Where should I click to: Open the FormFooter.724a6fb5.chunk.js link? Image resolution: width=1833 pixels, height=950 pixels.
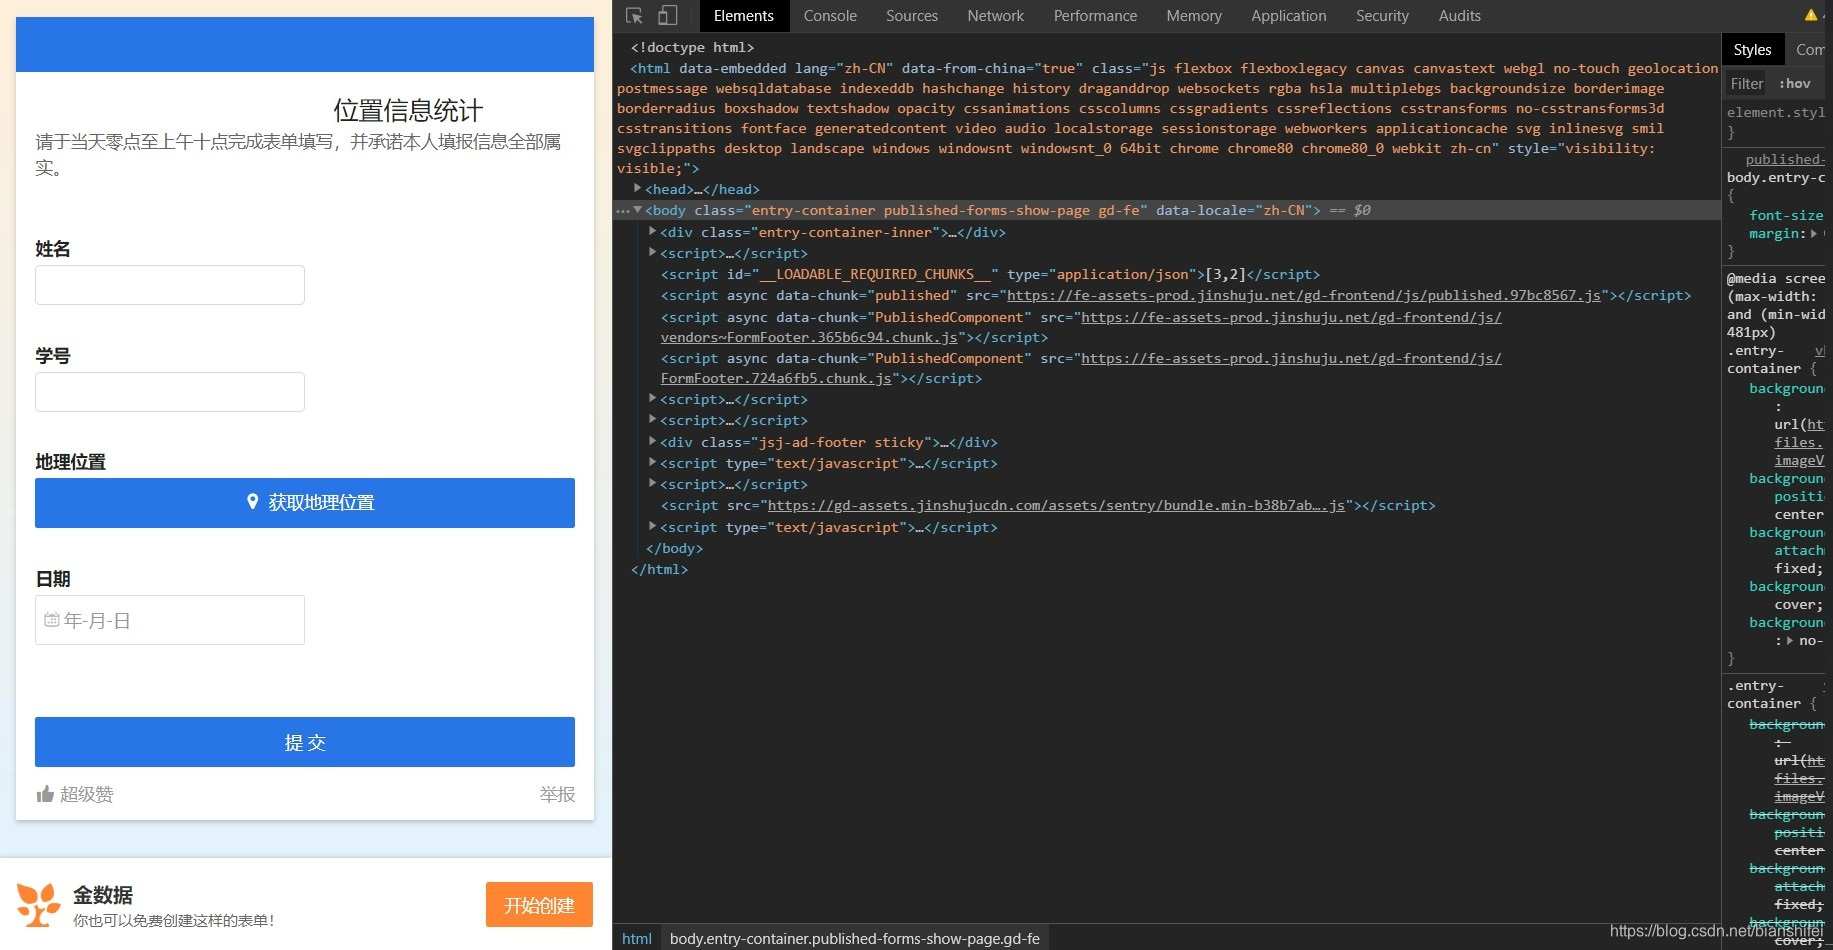tap(776, 378)
